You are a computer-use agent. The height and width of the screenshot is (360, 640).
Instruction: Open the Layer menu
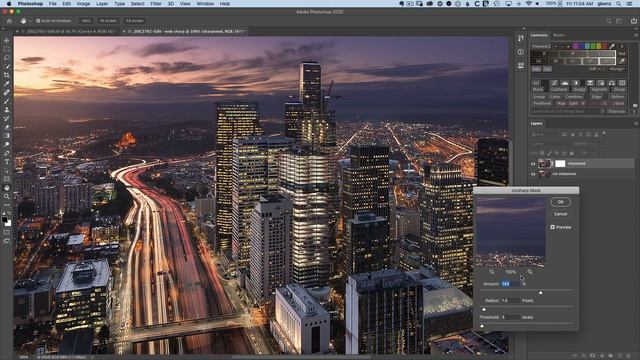click(102, 4)
